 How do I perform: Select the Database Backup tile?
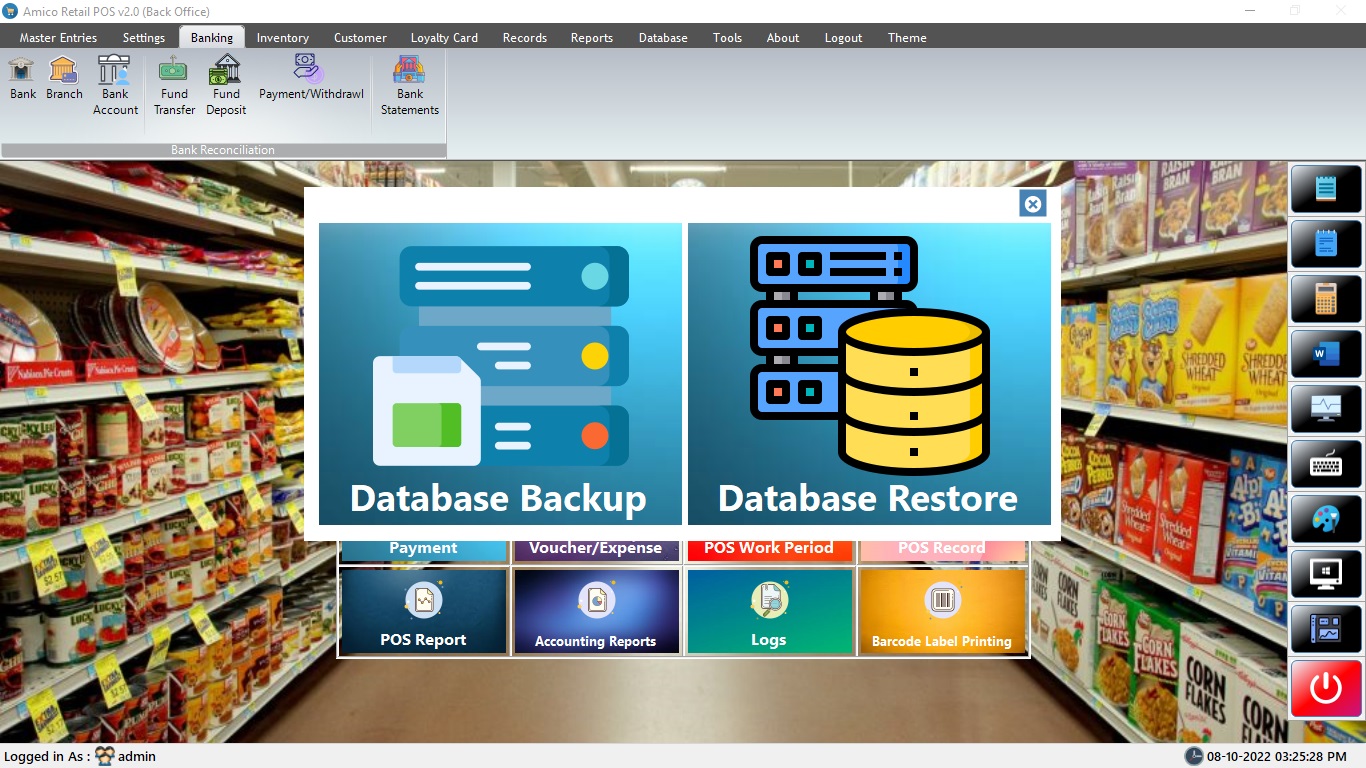coord(500,374)
